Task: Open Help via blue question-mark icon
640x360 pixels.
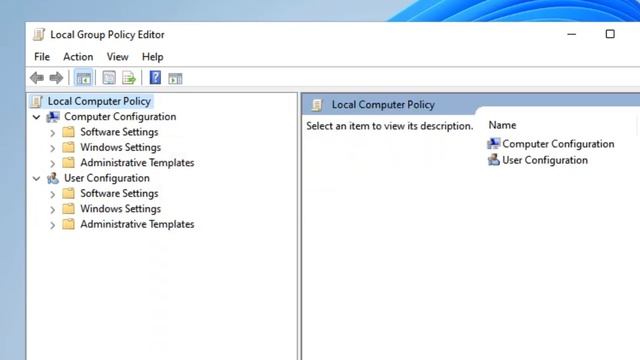Action: (155, 77)
